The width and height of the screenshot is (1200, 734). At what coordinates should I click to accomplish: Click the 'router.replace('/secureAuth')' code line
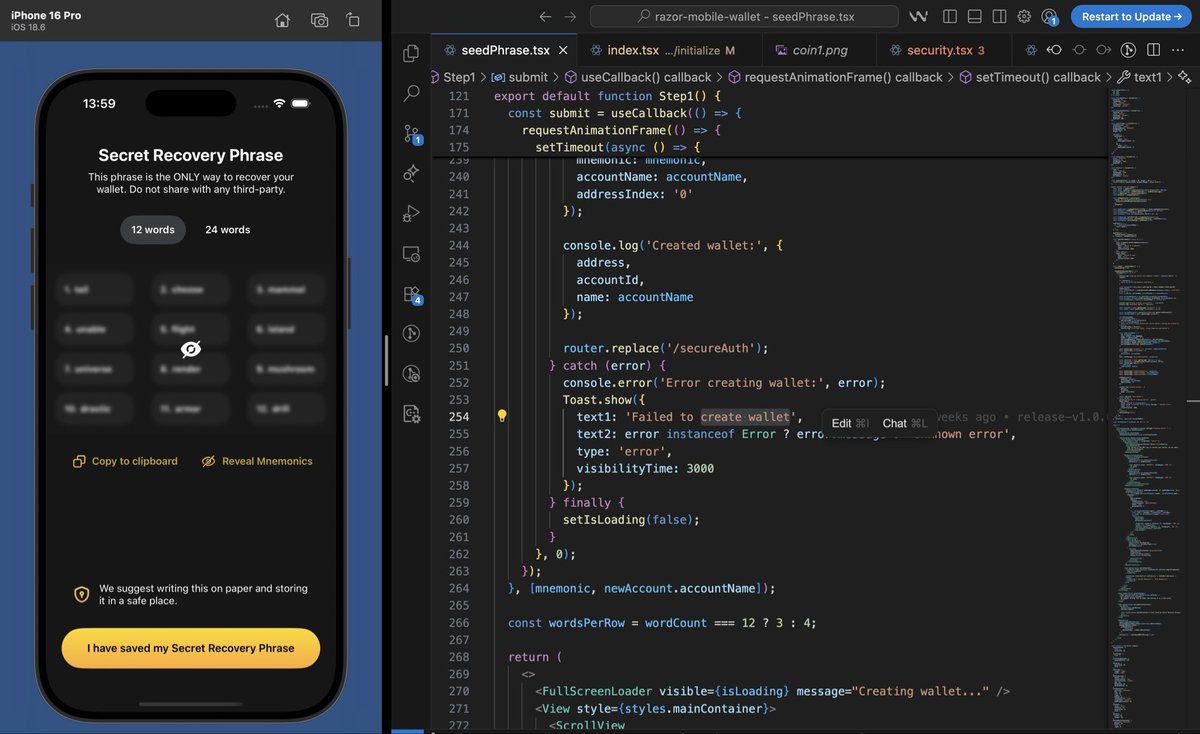(x=666, y=348)
